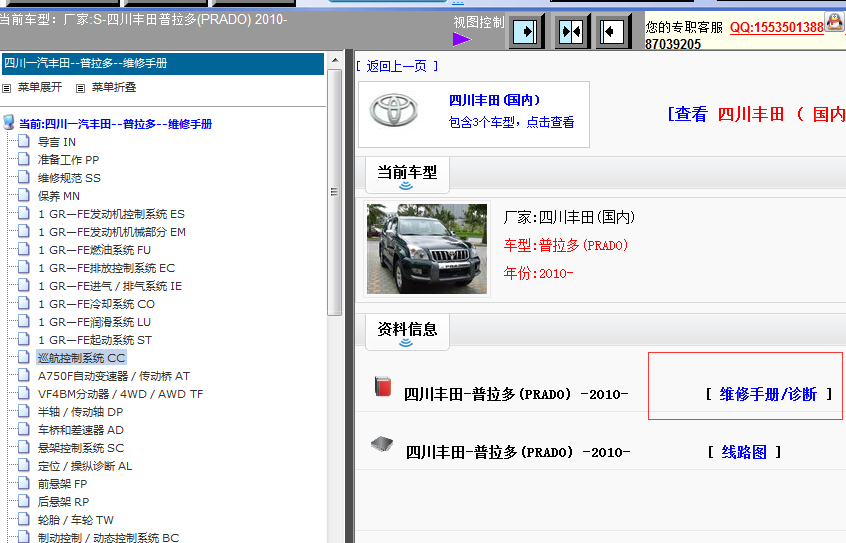Click the chevron under 当前车型 heading

(406, 186)
